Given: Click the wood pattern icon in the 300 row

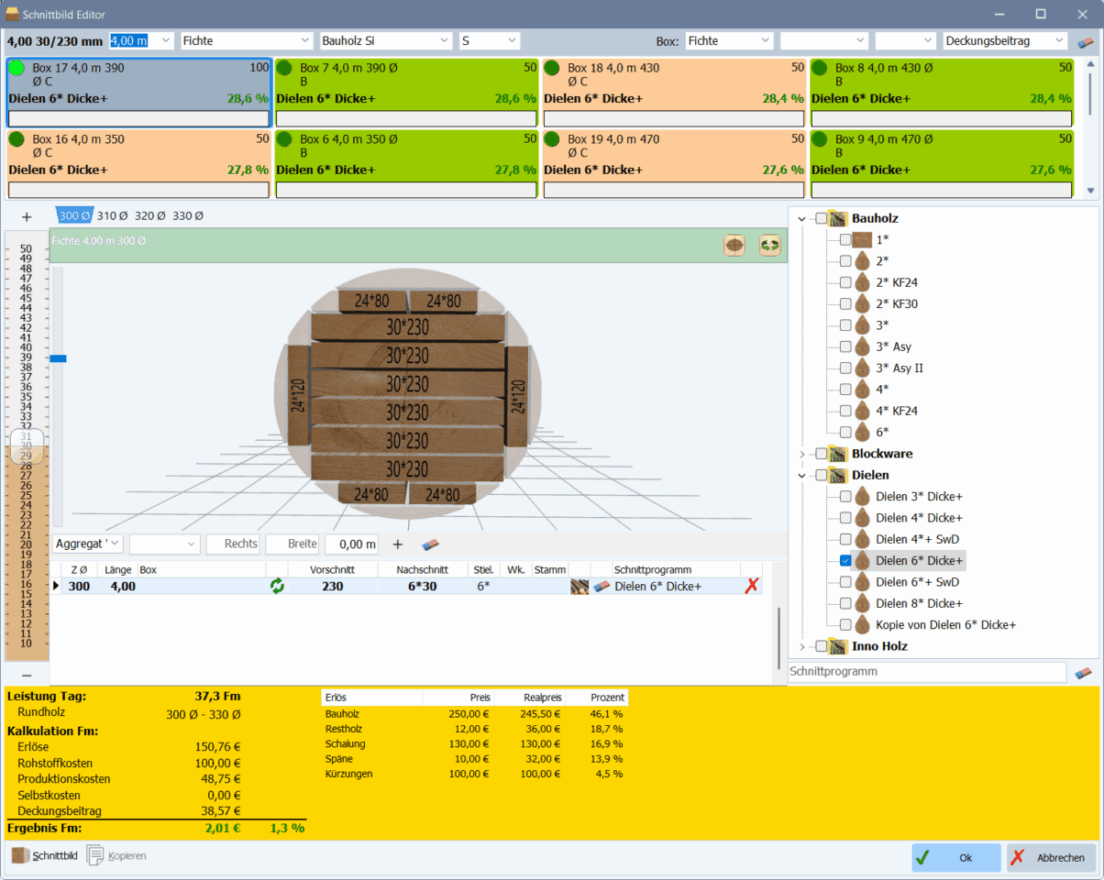Looking at the screenshot, I should (x=579, y=586).
